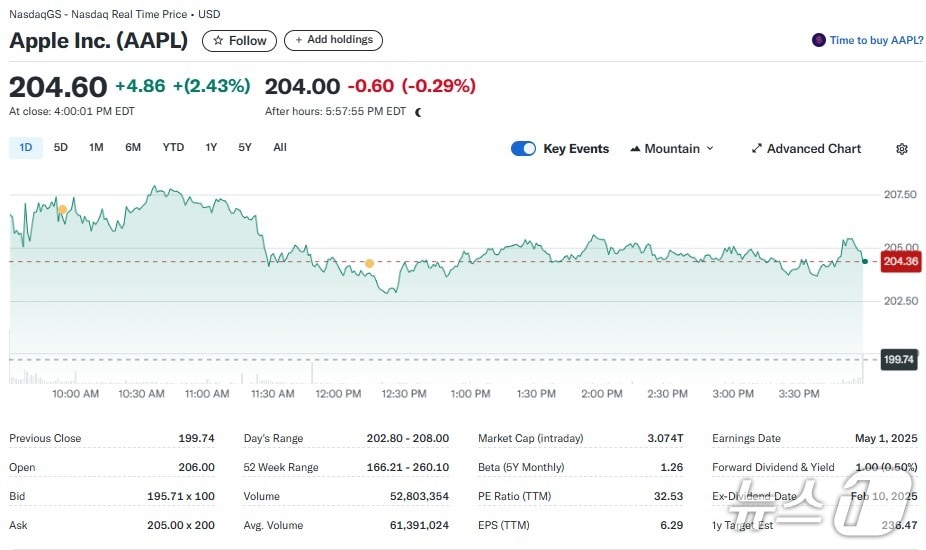Click the first yellow key event dot
Image resolution: width=926 pixels, height=550 pixels.
62,210
